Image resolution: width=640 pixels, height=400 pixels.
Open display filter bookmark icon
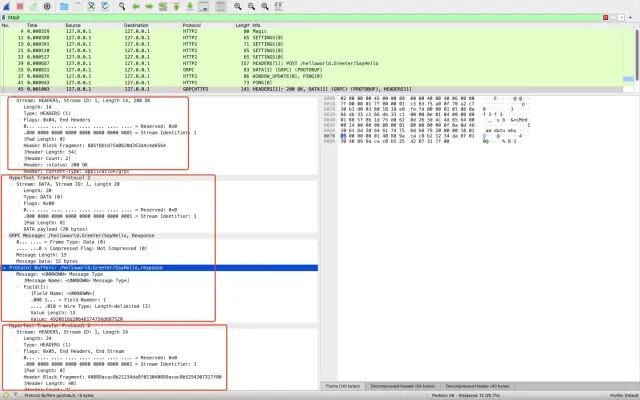pos(4,18)
